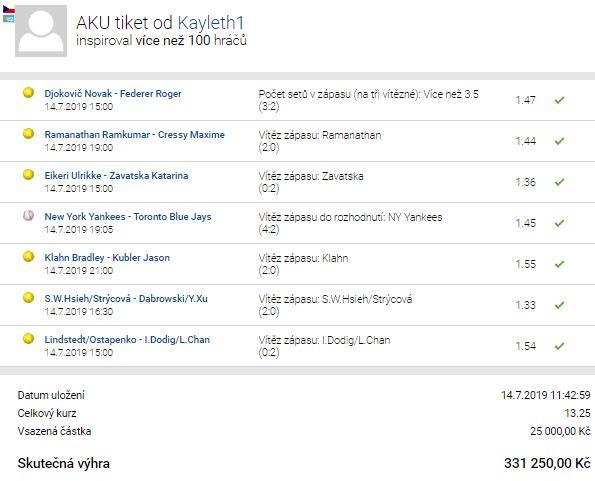Click the user avatar placeholder image
Viewport: 595px width, 481px height.
point(41,31)
